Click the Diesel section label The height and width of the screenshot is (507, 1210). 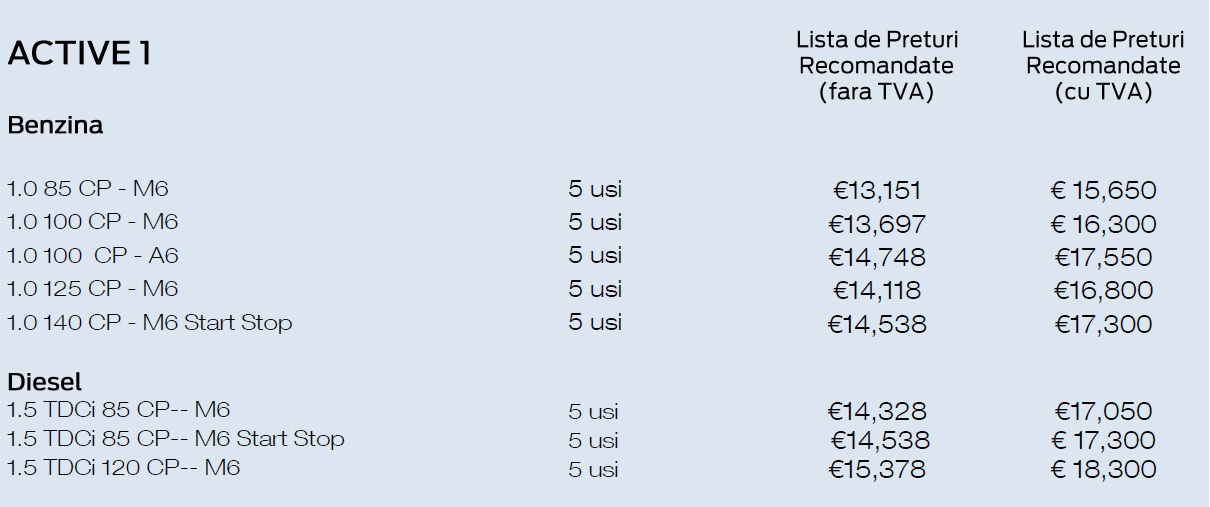pos(45,382)
